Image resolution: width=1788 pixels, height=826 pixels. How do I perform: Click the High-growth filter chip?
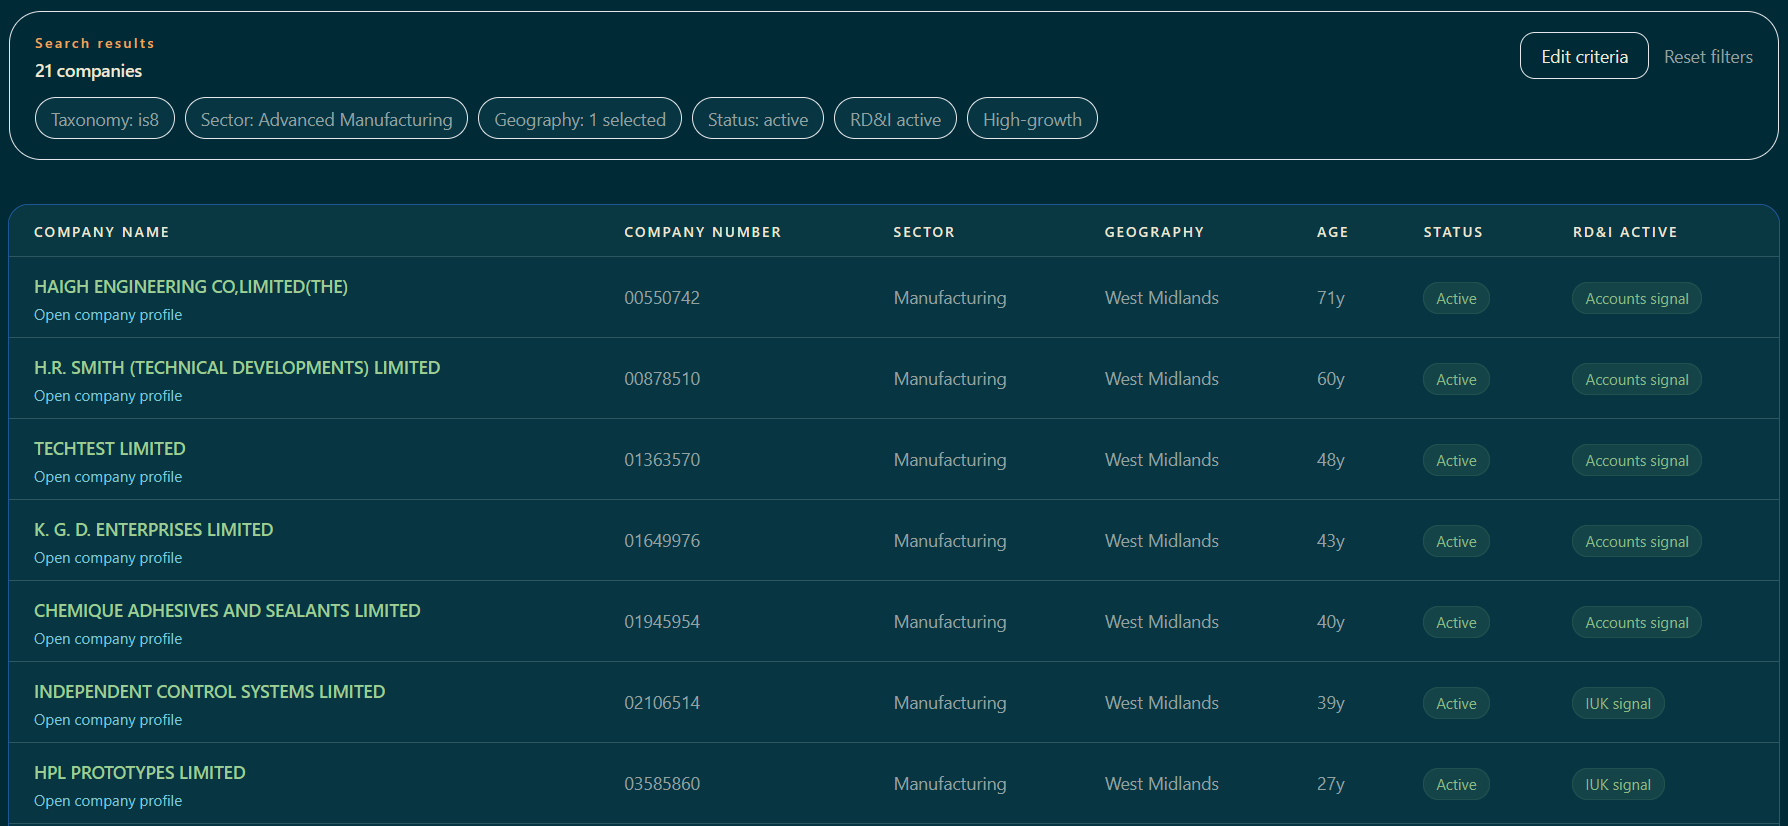(x=1032, y=119)
